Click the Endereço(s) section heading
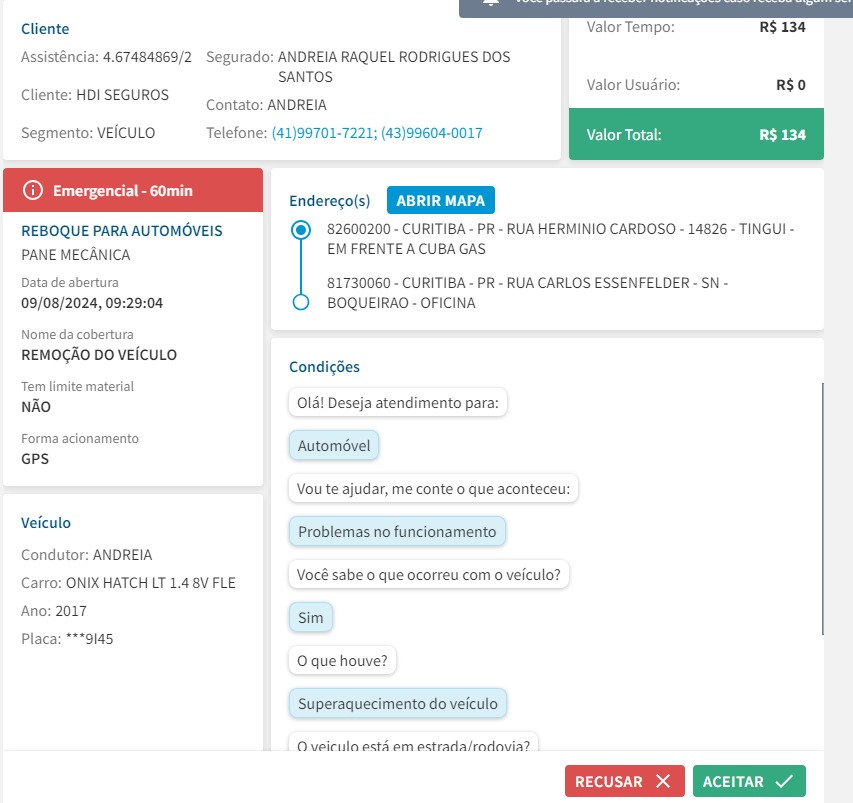 330,201
